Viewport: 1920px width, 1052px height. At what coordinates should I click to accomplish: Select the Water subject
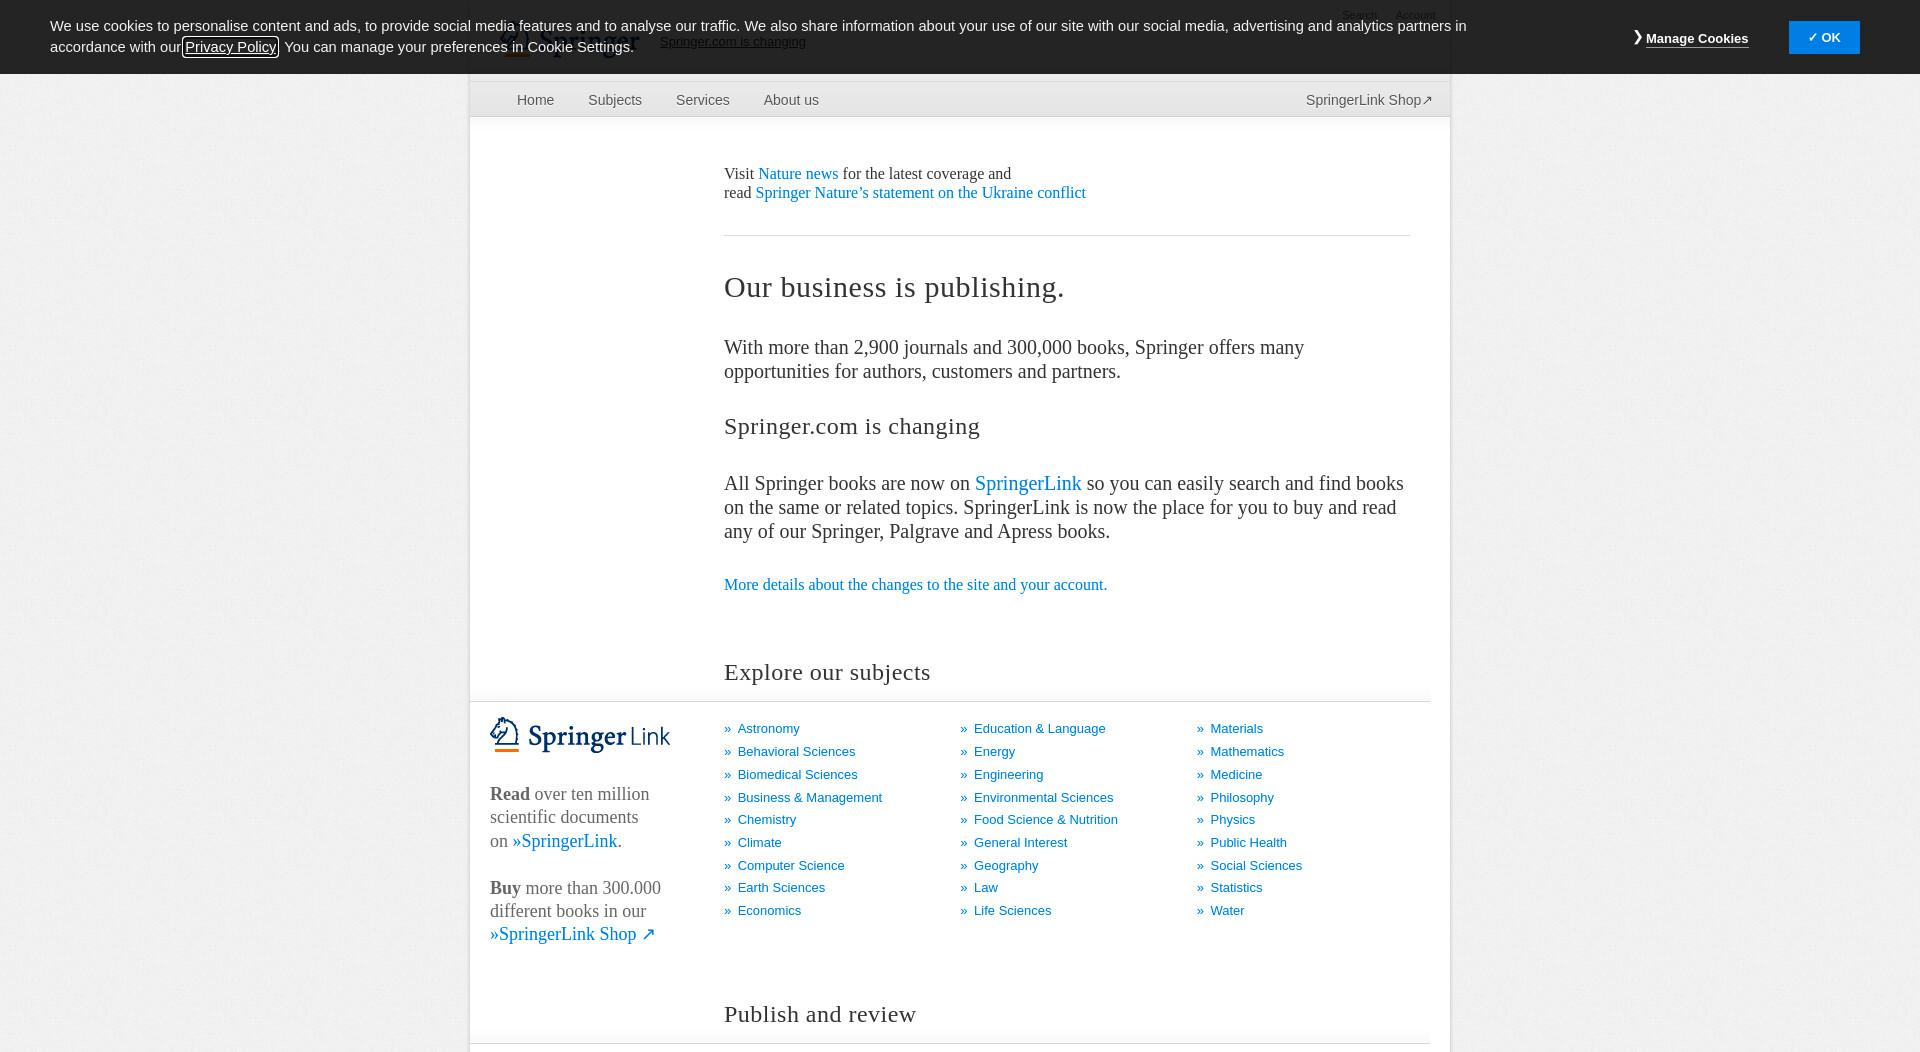point(1227,911)
